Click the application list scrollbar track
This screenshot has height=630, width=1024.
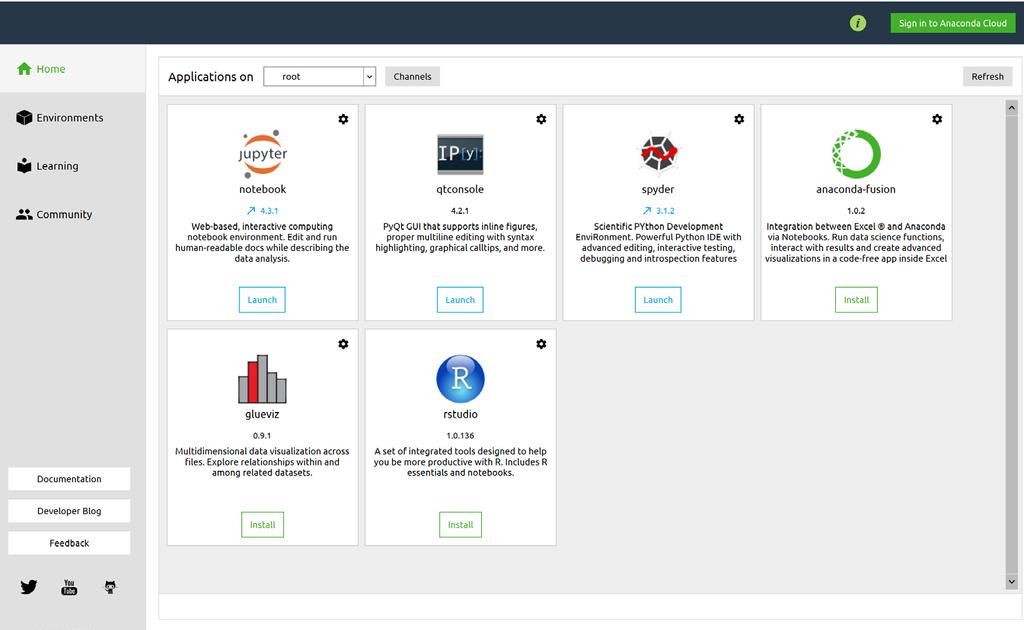pos(1012,345)
